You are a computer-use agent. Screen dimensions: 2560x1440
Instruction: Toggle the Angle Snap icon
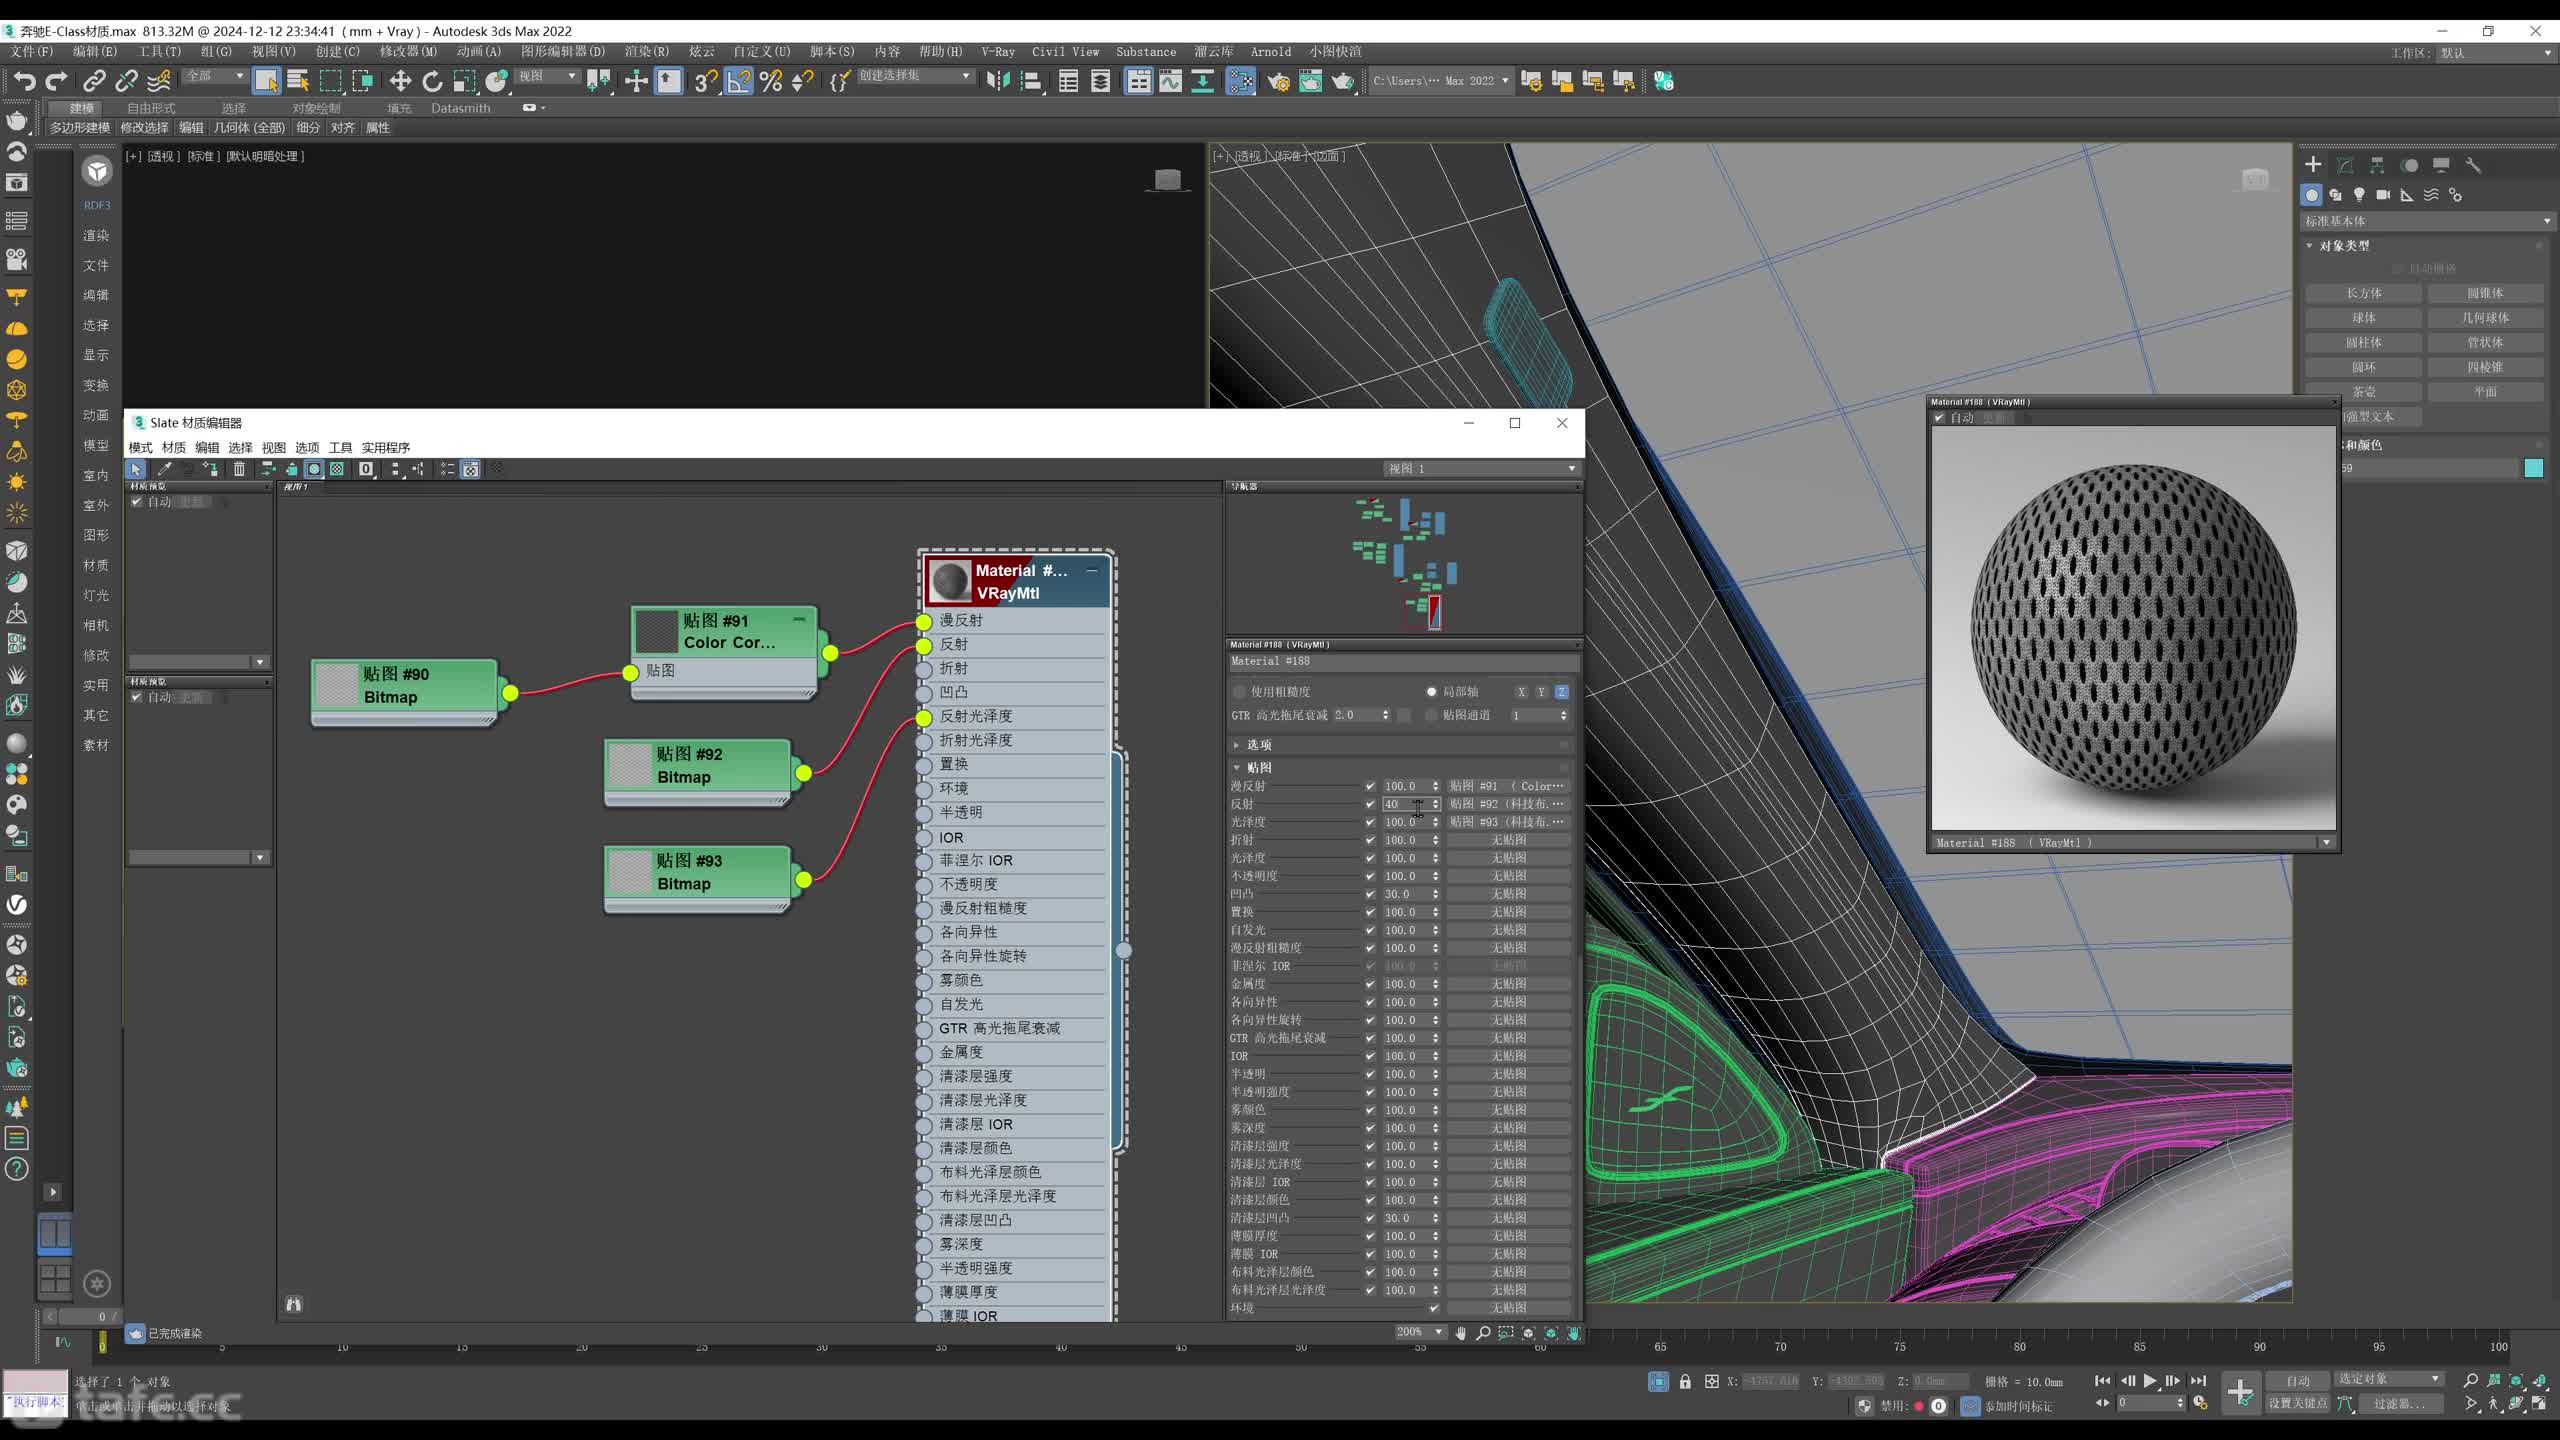pyautogui.click(x=738, y=81)
